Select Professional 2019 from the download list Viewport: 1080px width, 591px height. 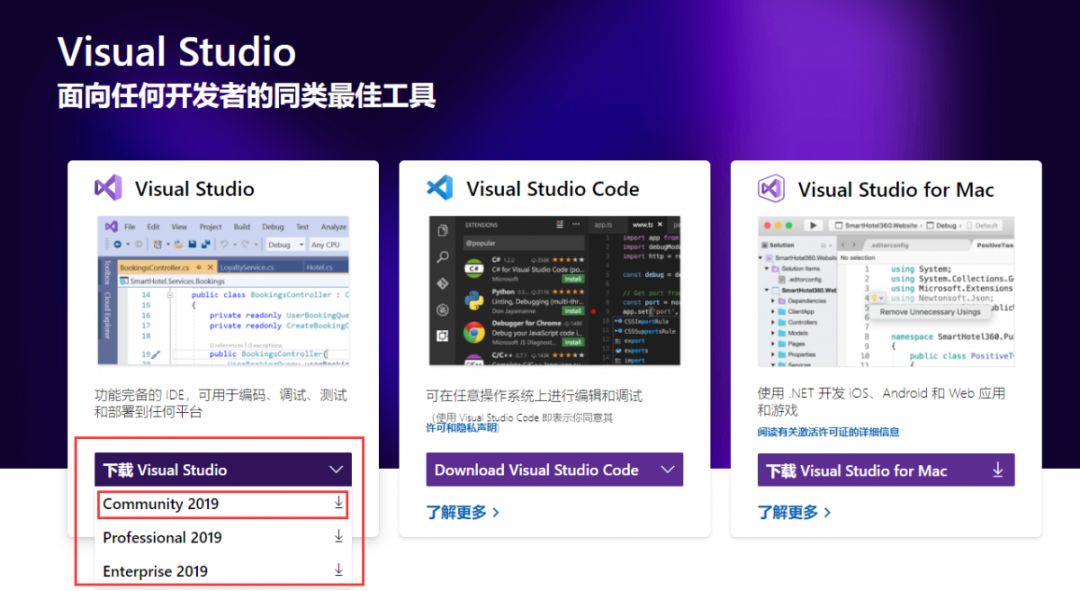(x=222, y=537)
